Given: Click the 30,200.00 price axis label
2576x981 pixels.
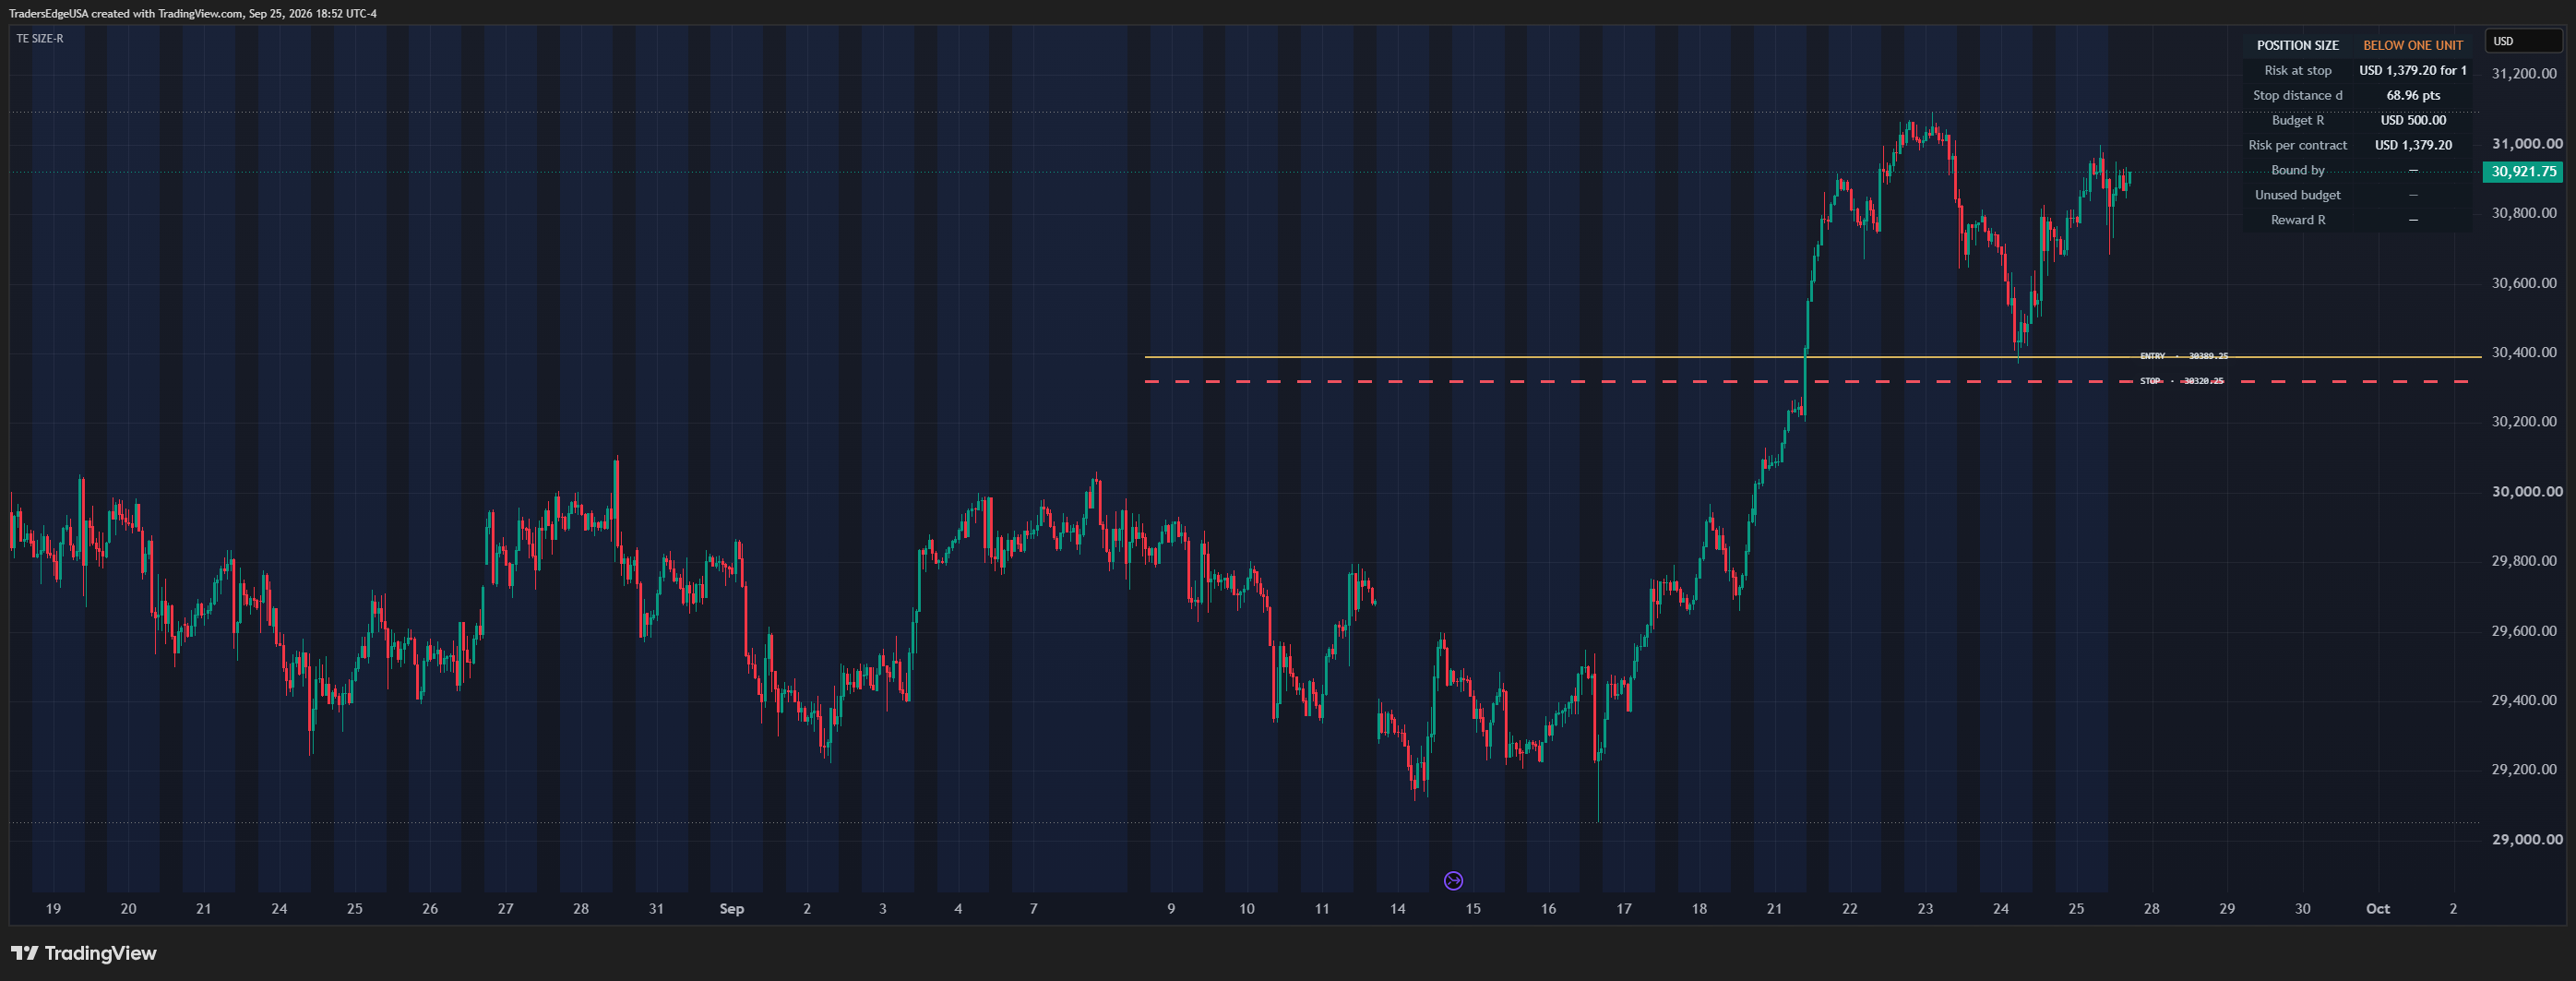Looking at the screenshot, I should 2523,422.
